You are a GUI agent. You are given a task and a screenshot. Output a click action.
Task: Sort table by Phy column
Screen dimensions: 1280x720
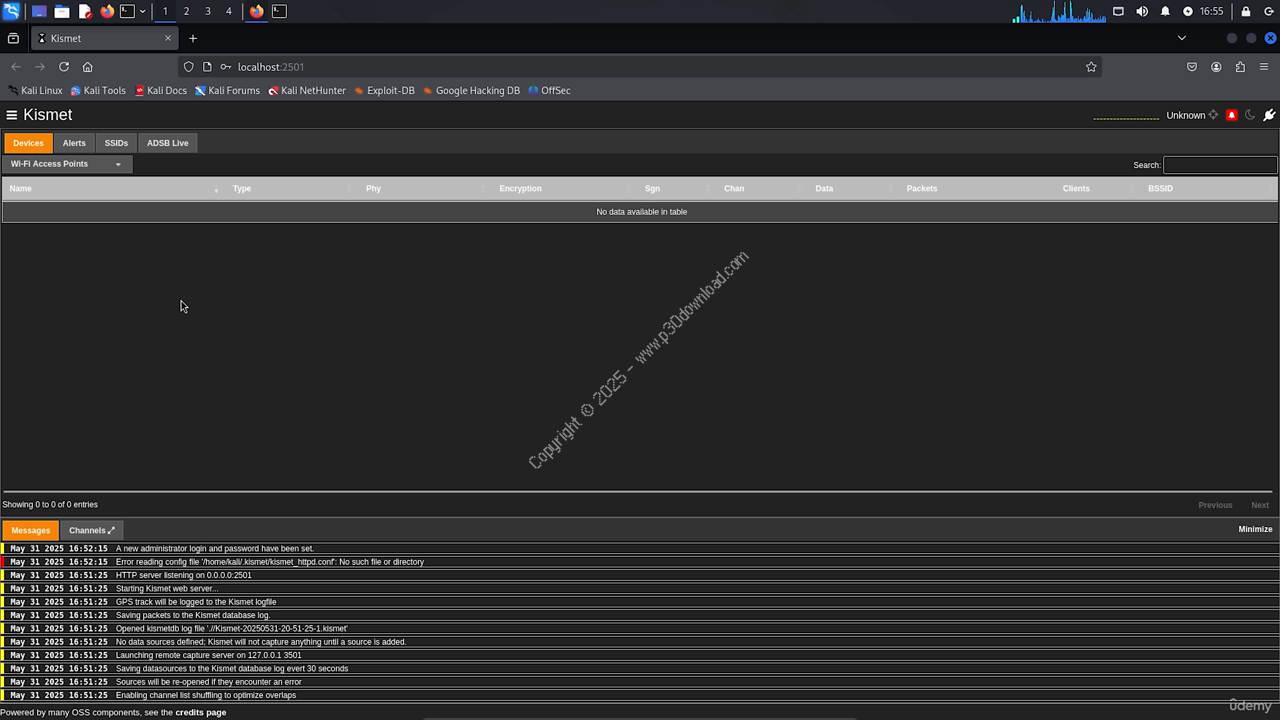425,188
